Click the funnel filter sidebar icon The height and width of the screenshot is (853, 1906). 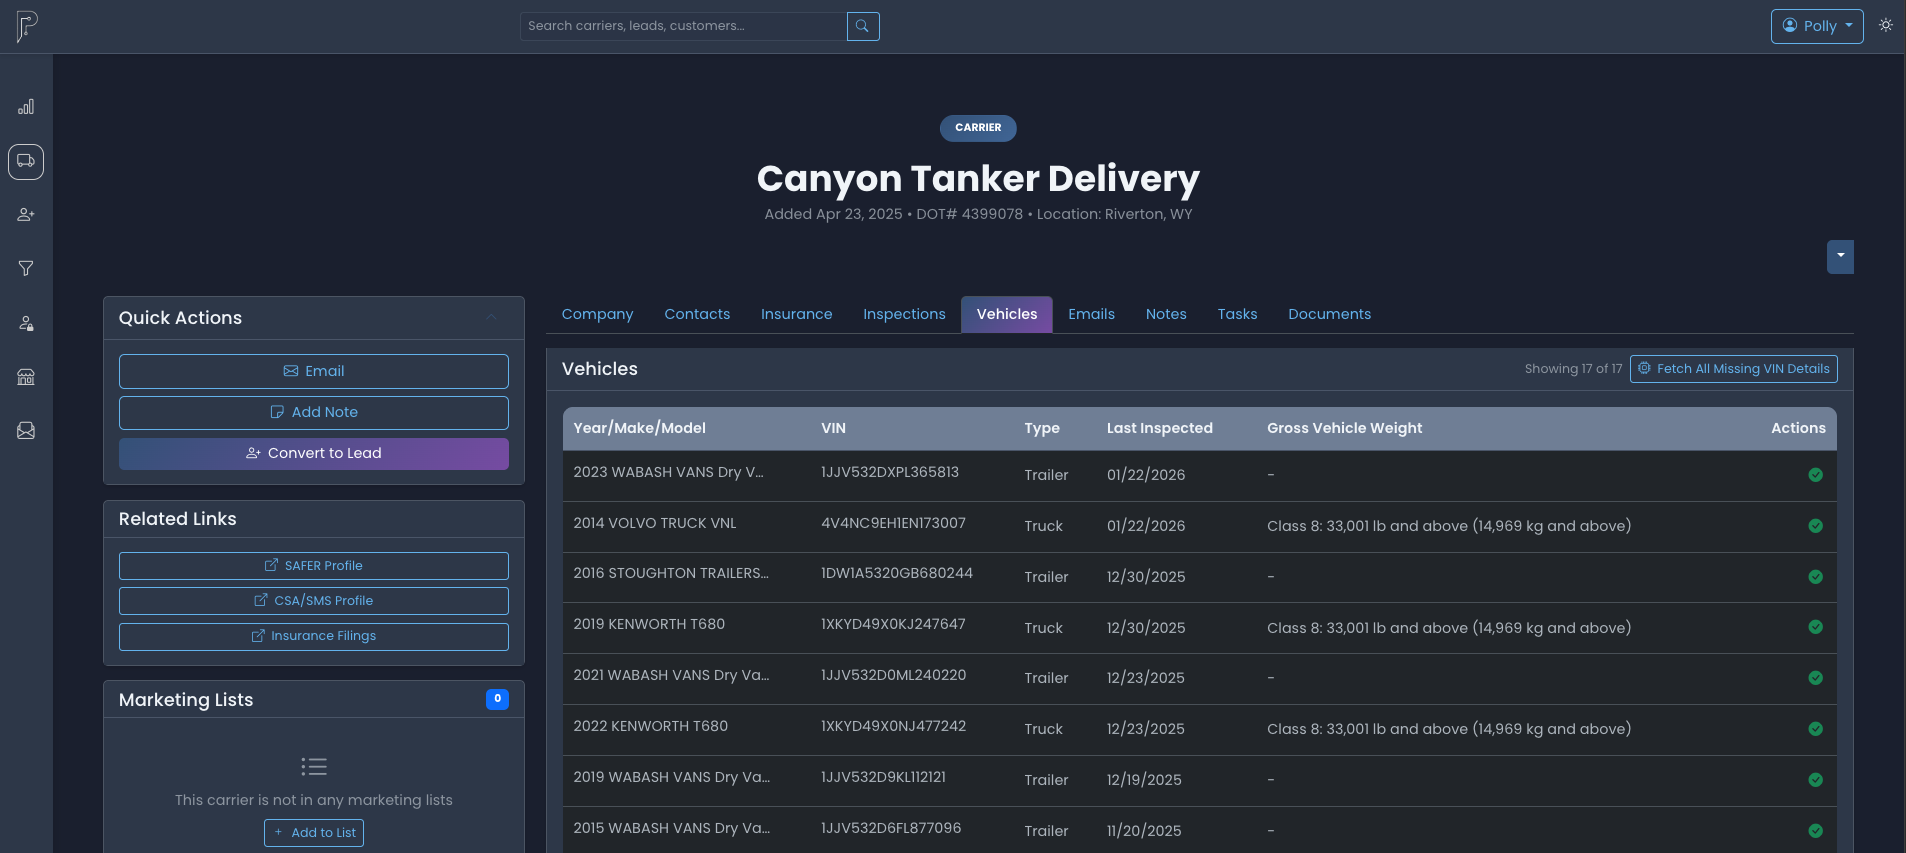tap(26, 268)
